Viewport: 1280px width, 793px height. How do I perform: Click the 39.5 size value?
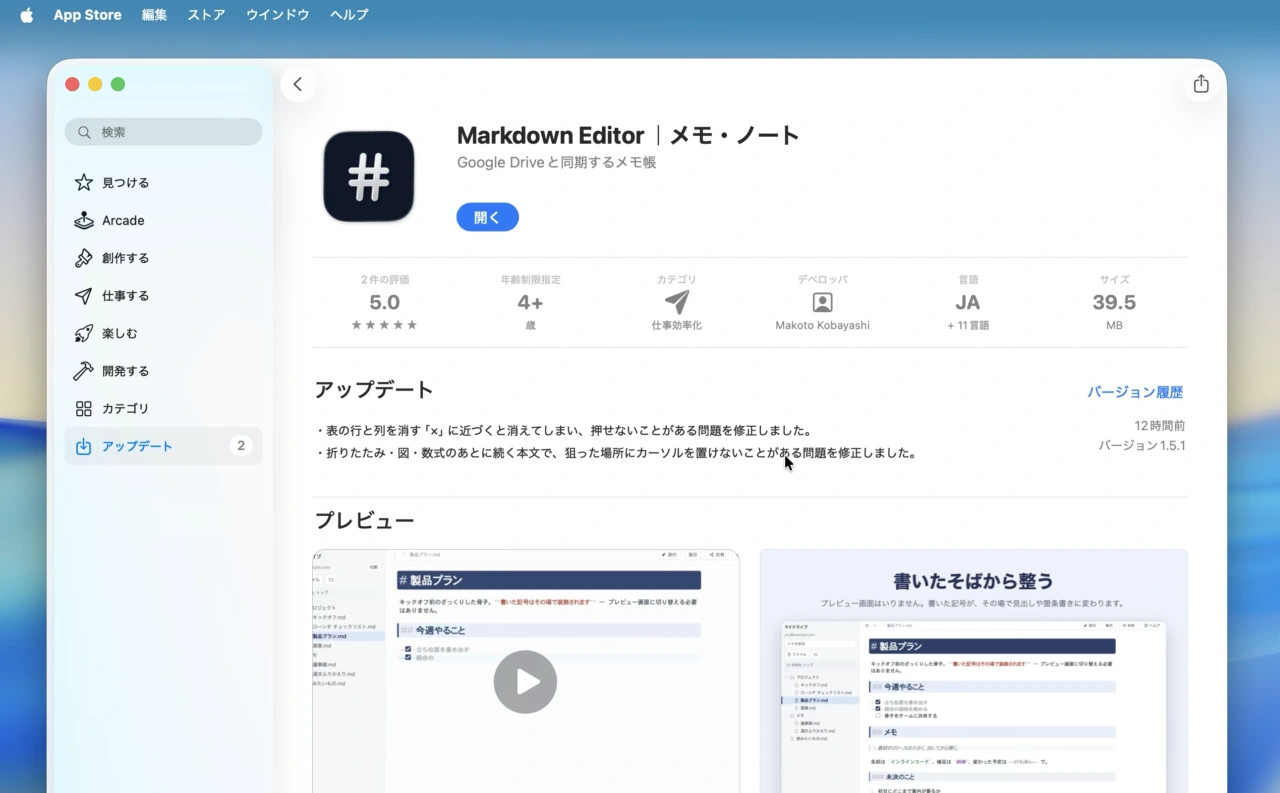1114,302
